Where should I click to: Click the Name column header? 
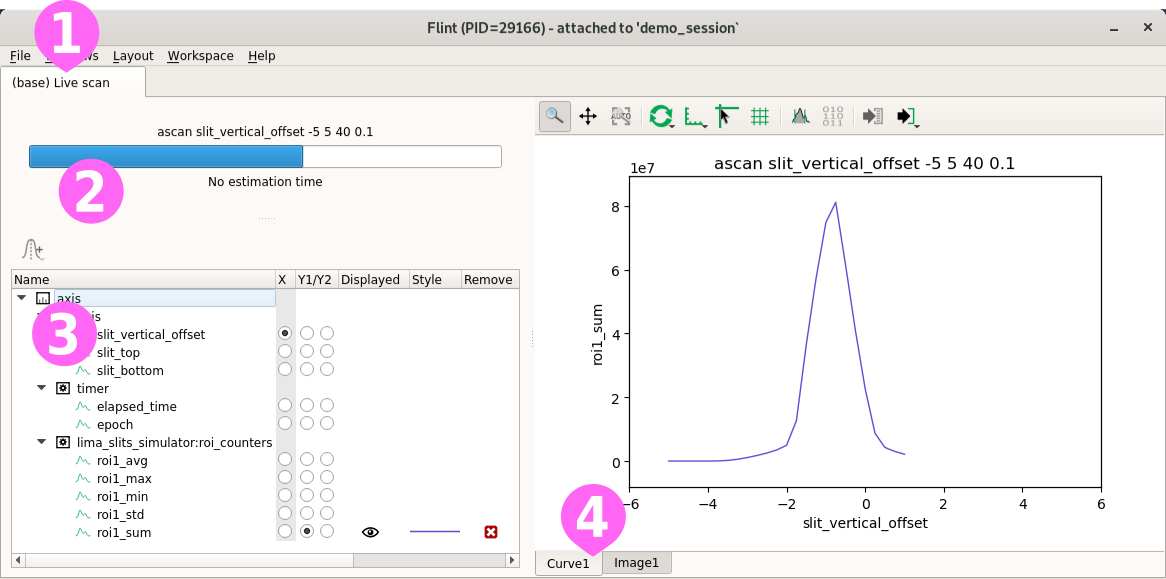(x=144, y=279)
